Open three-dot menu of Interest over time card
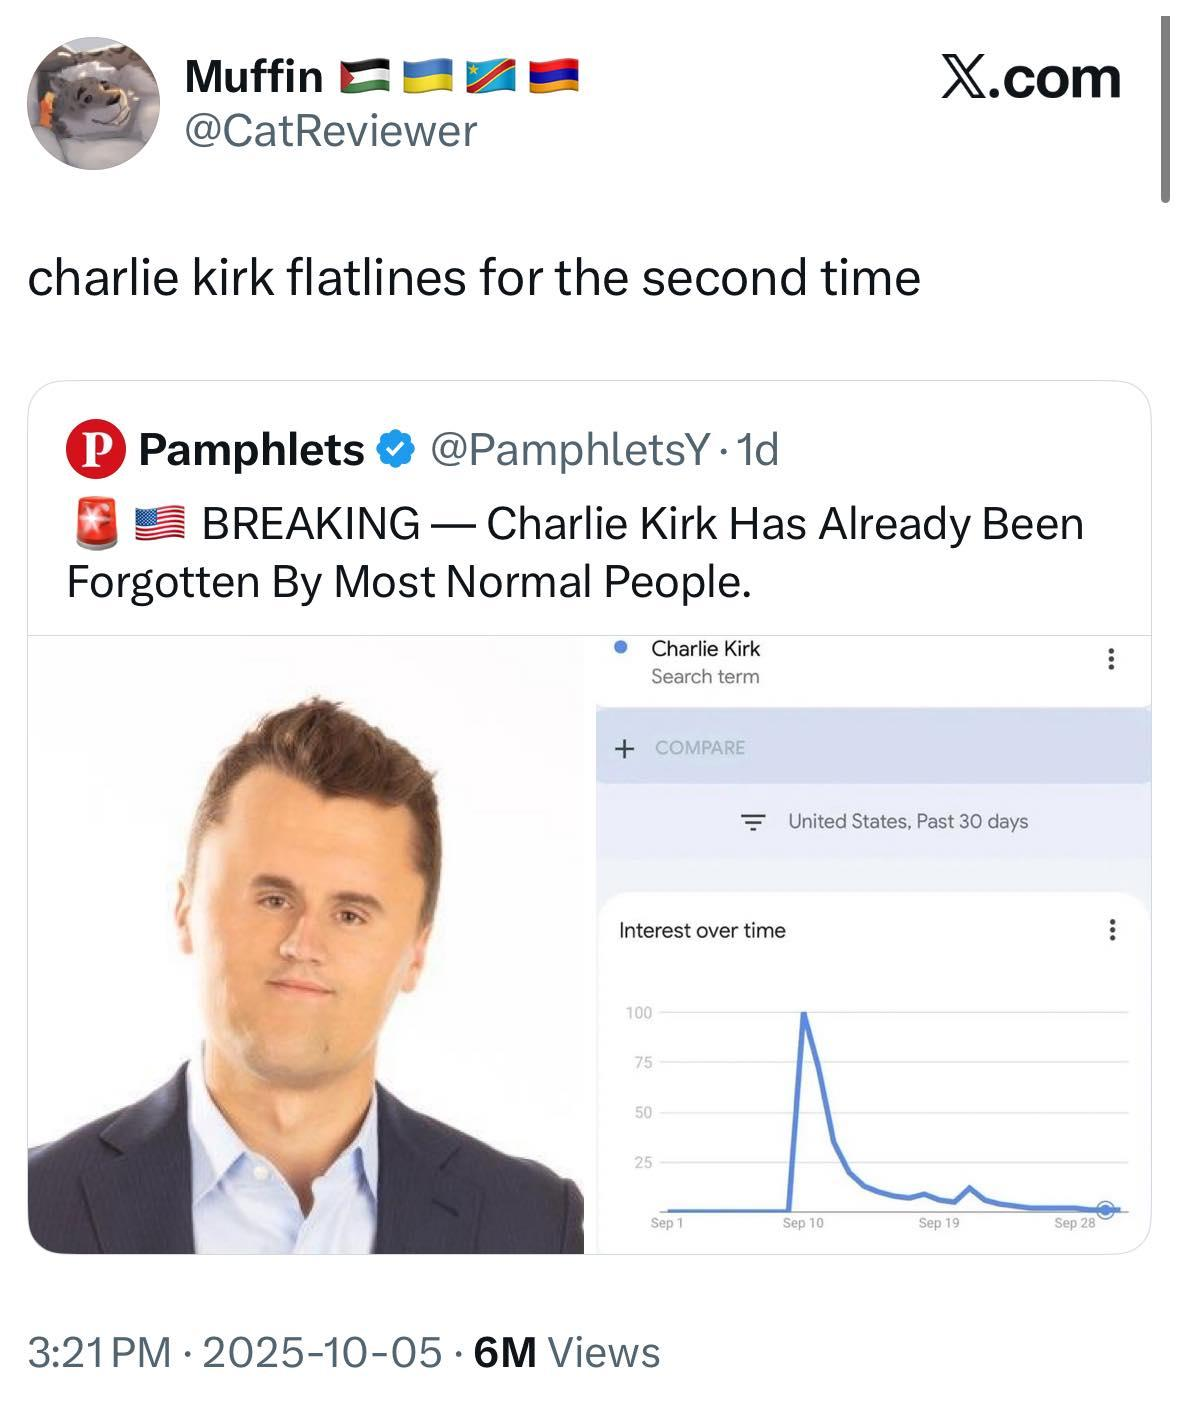This screenshot has height=1401, width=1179. click(x=1111, y=930)
